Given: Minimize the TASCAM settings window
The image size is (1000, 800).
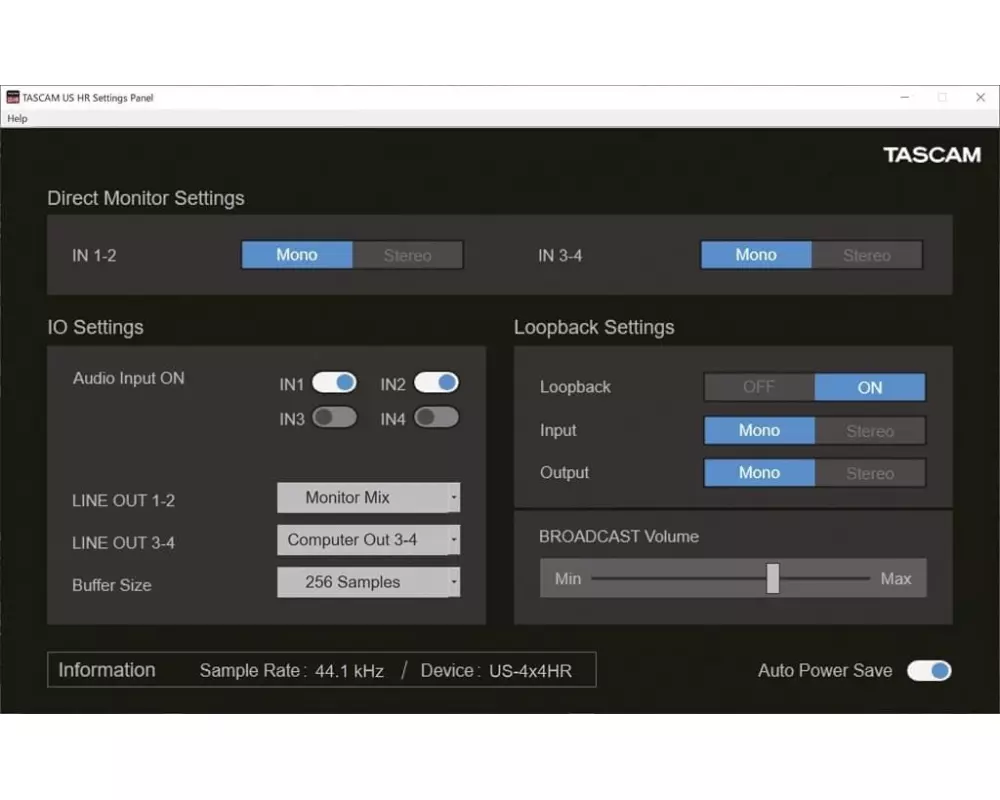Looking at the screenshot, I should (x=904, y=98).
